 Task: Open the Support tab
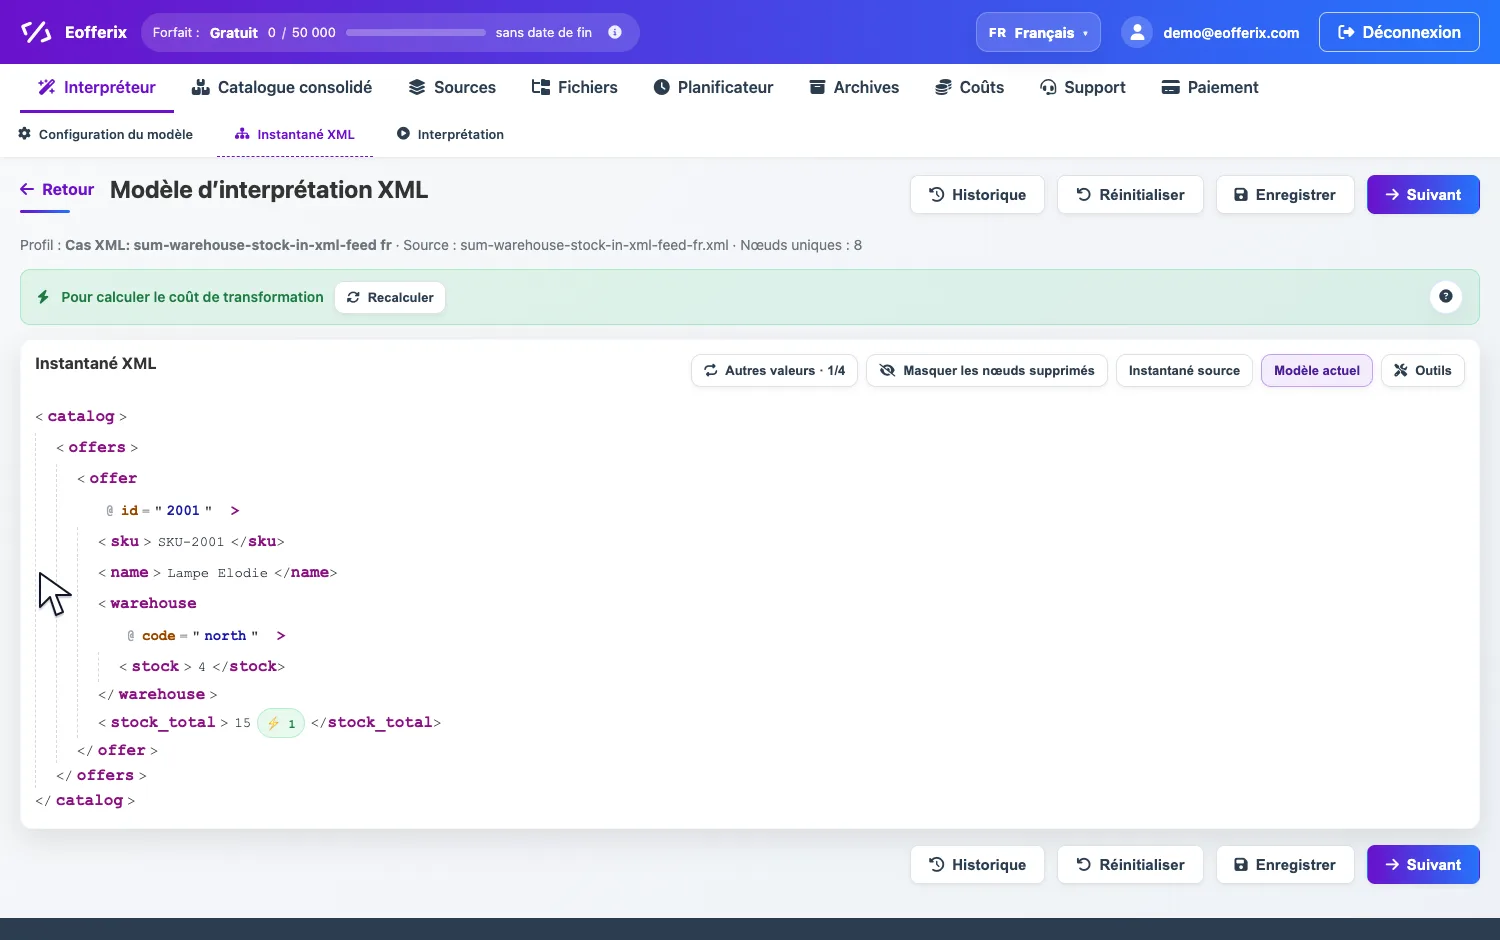(1083, 87)
